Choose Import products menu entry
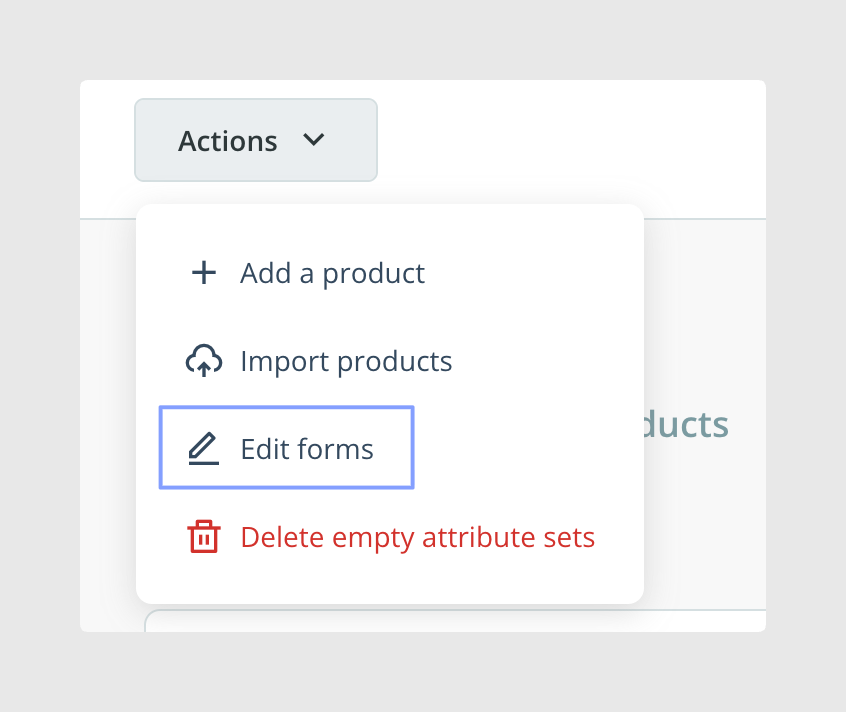This screenshot has height=712, width=846. pos(319,360)
